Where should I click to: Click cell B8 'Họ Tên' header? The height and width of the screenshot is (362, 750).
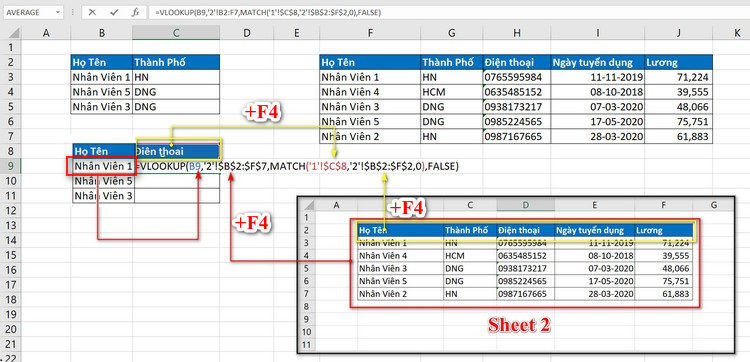pyautogui.click(x=104, y=151)
